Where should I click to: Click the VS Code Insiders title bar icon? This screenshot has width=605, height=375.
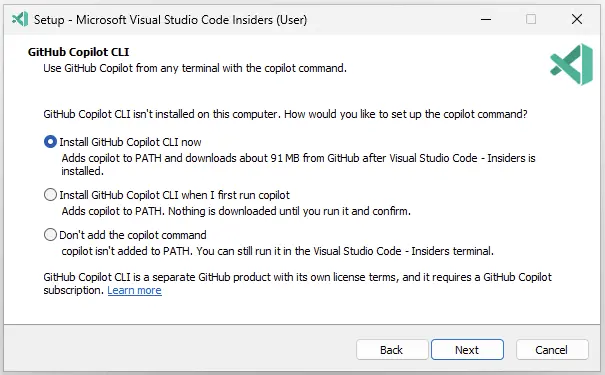tap(20, 19)
